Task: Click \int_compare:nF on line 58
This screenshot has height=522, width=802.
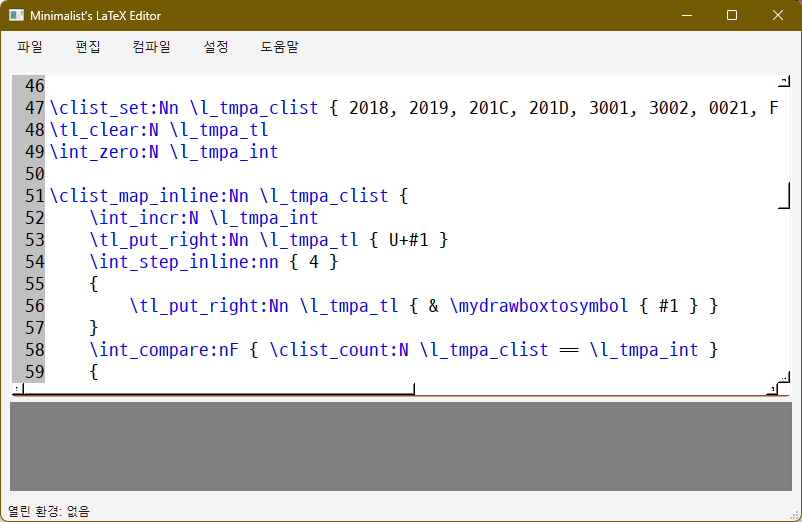Action: pyautogui.click(x=164, y=350)
